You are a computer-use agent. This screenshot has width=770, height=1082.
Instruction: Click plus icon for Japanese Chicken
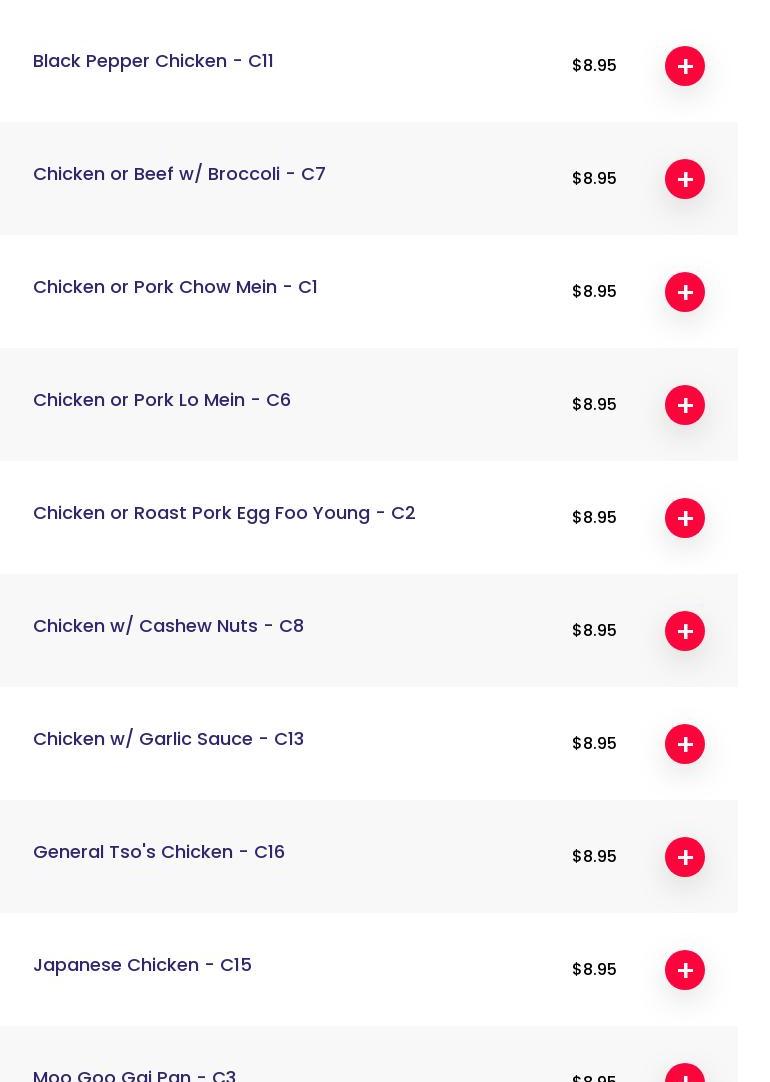[685, 970]
